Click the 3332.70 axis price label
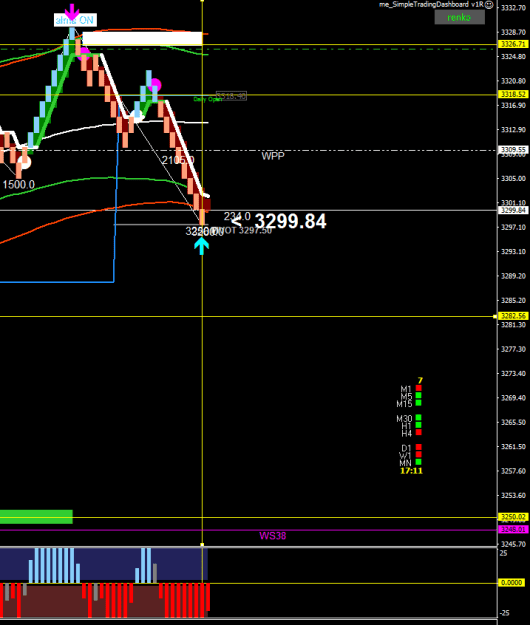The width and height of the screenshot is (530, 625). [513, 8]
